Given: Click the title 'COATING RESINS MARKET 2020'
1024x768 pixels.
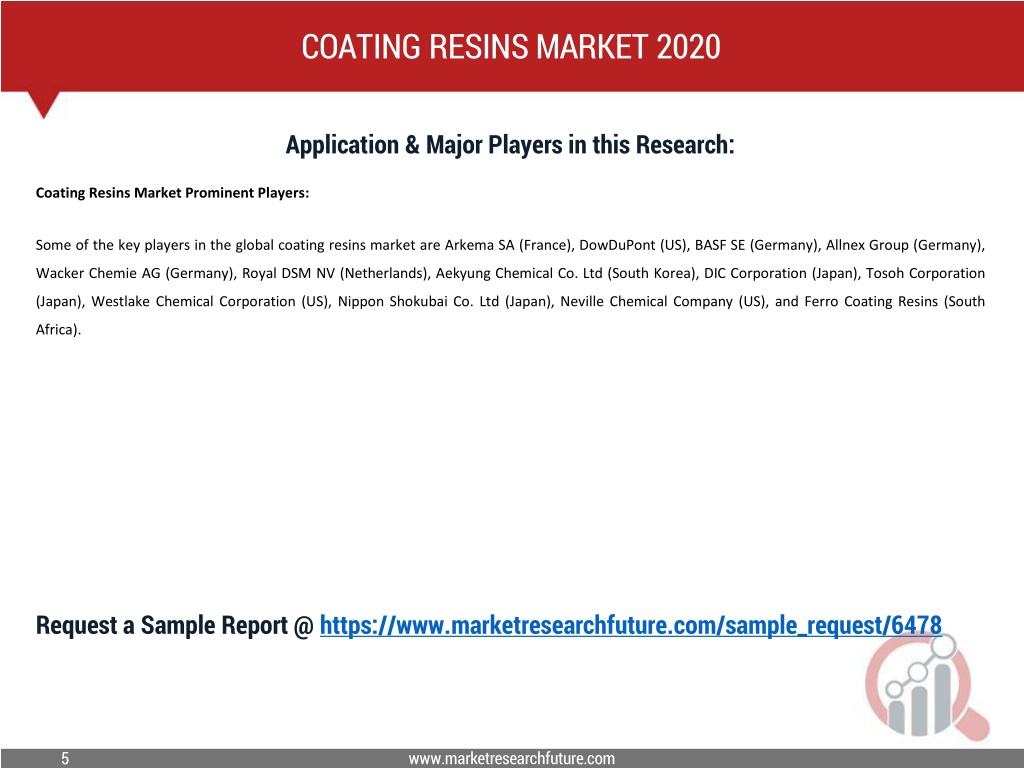Looking at the screenshot, I should pos(511,47).
